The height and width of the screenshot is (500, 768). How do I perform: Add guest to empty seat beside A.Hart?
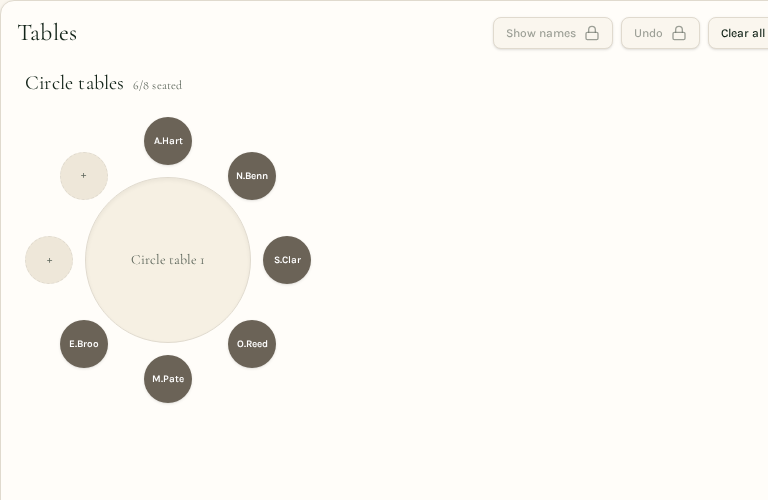coord(84,176)
